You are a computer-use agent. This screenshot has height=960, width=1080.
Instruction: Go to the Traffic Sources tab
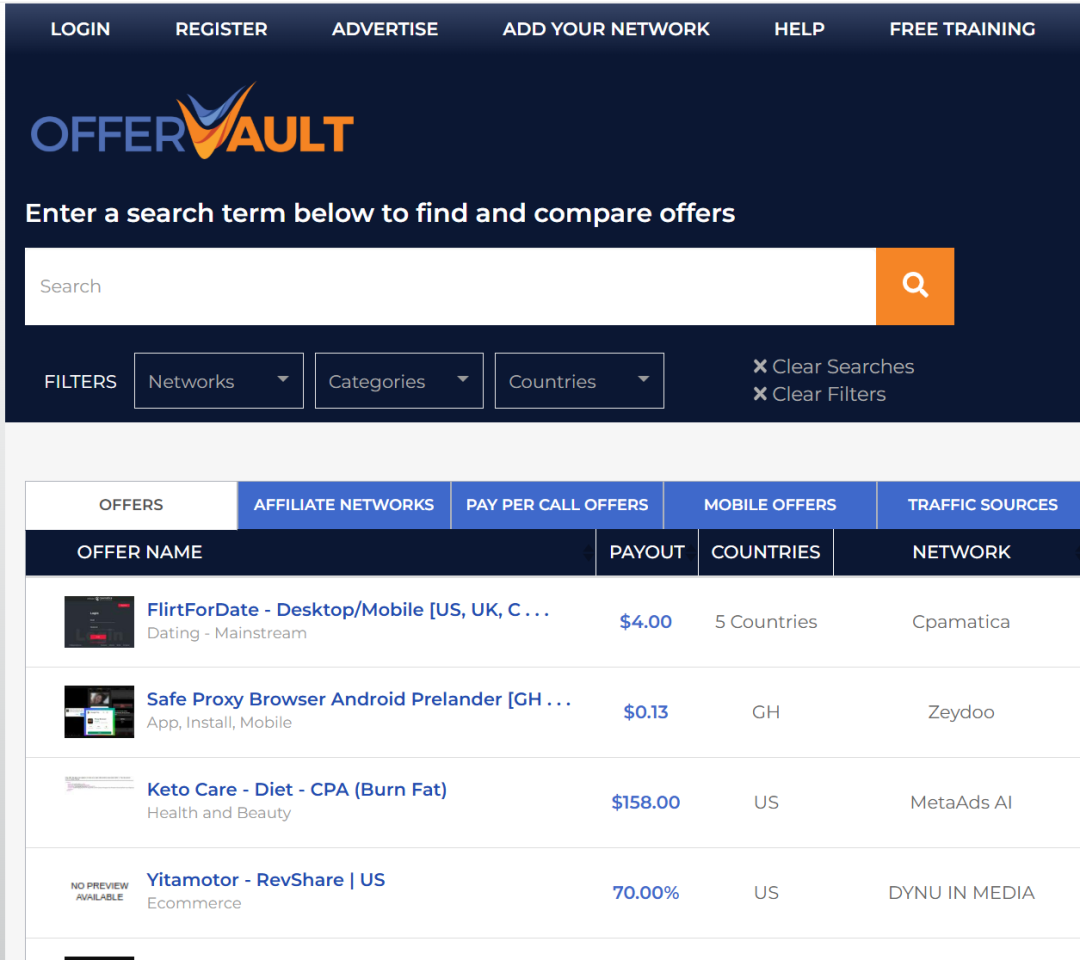981,505
